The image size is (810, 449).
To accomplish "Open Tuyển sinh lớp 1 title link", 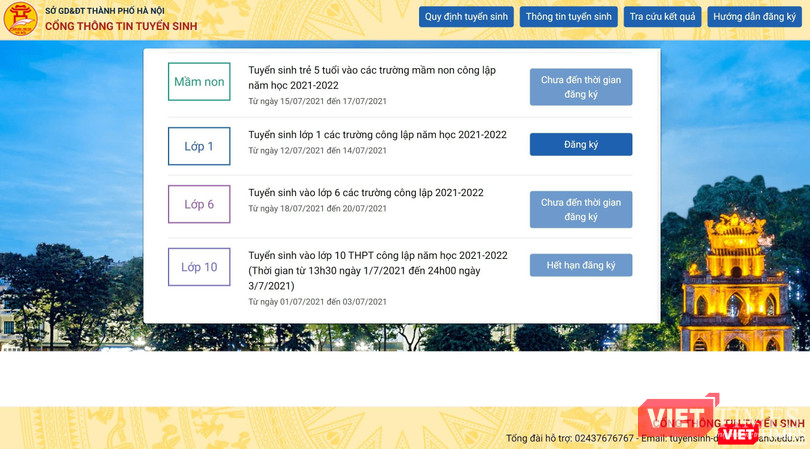I will click(x=377, y=135).
